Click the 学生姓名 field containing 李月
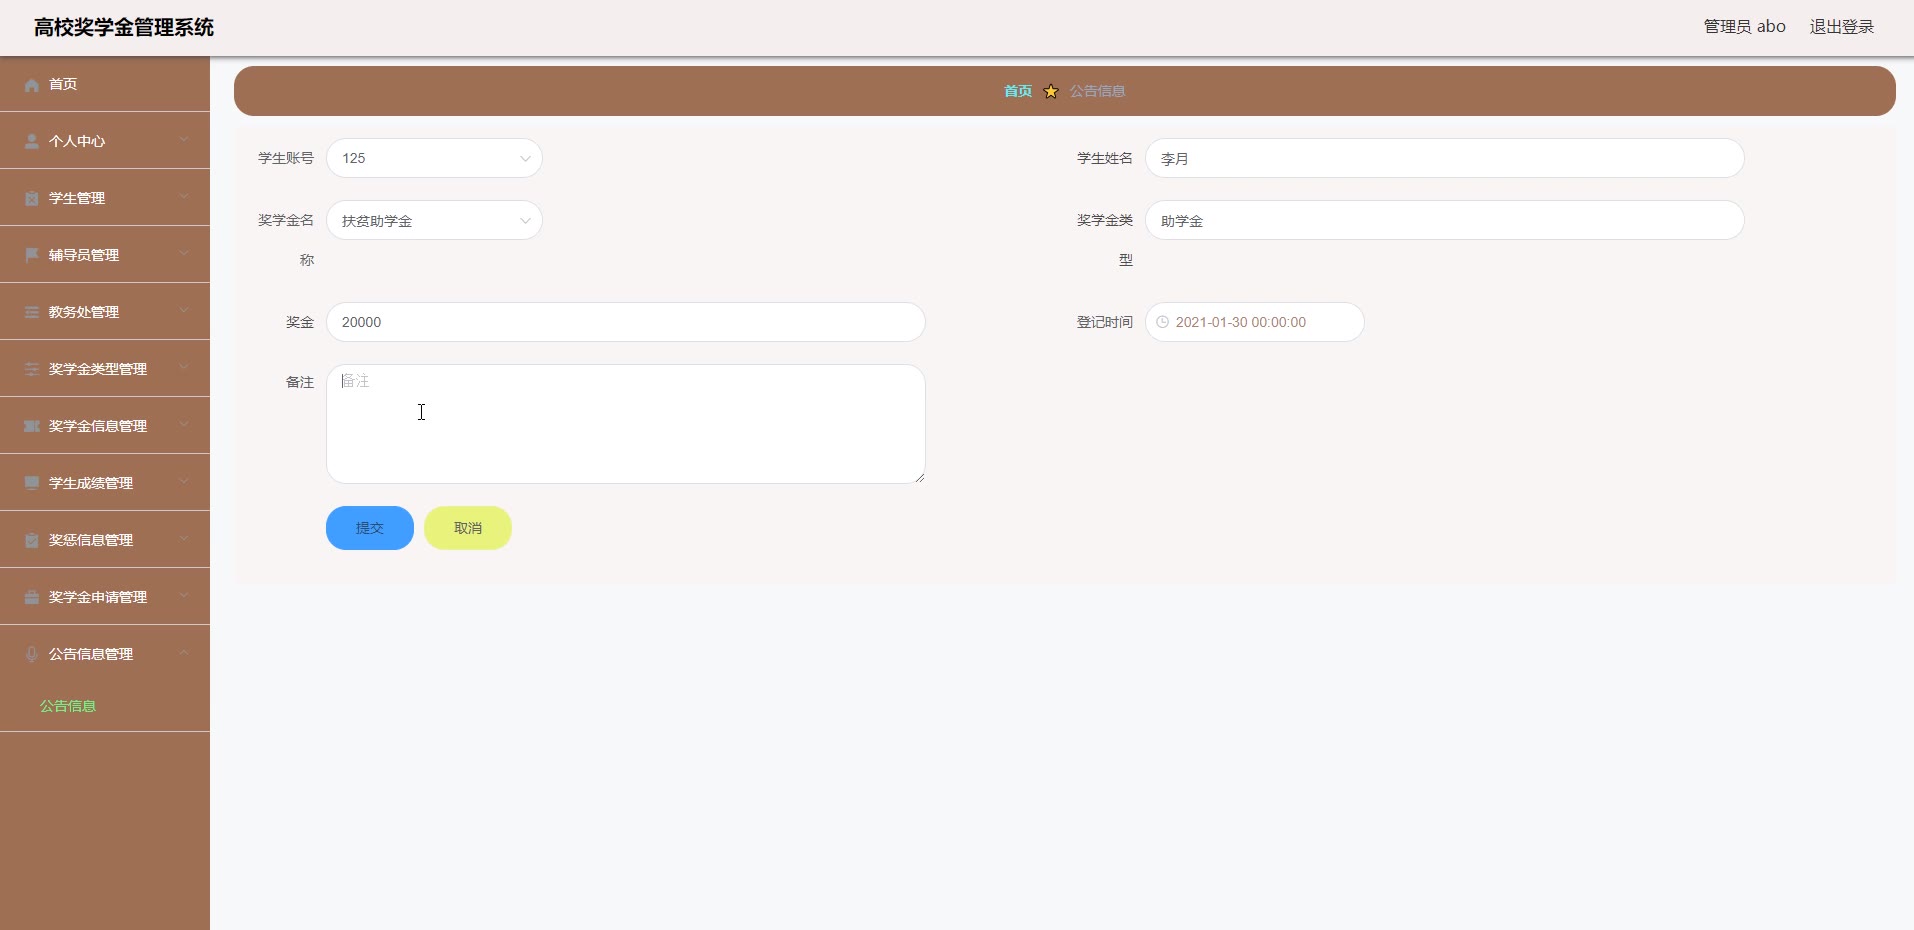 coord(1445,158)
